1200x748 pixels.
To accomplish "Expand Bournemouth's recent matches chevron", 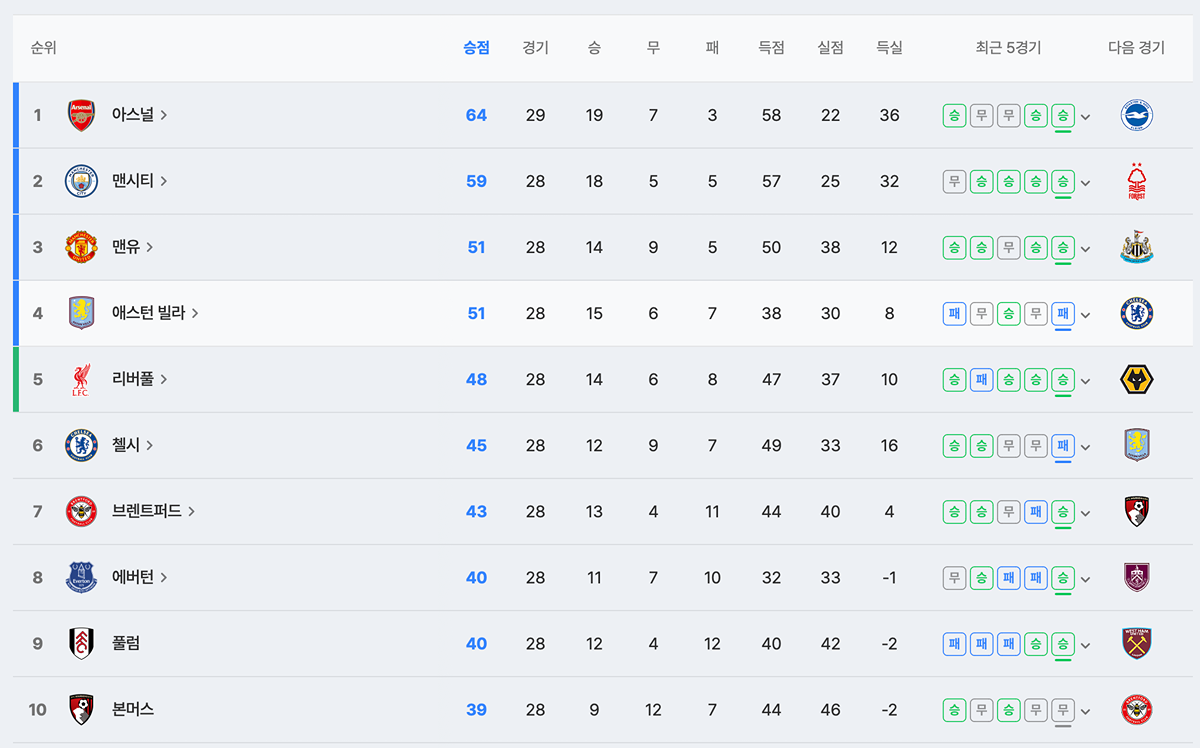I will tap(1086, 711).
